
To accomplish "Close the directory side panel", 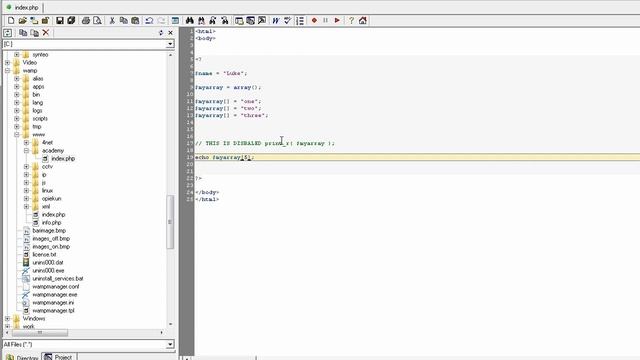I will (171, 33).
